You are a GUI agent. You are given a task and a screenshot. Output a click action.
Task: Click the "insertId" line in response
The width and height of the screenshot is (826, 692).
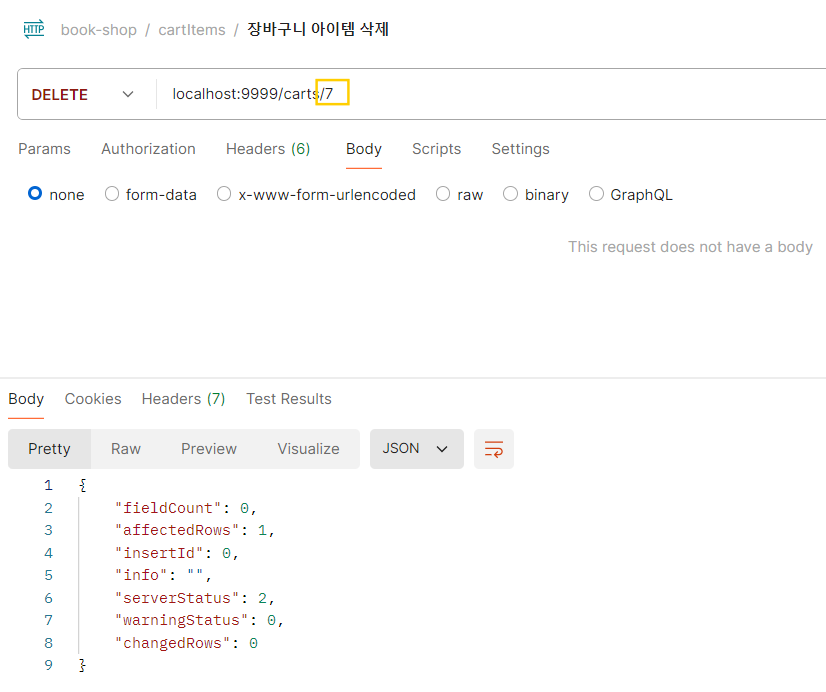click(176, 553)
